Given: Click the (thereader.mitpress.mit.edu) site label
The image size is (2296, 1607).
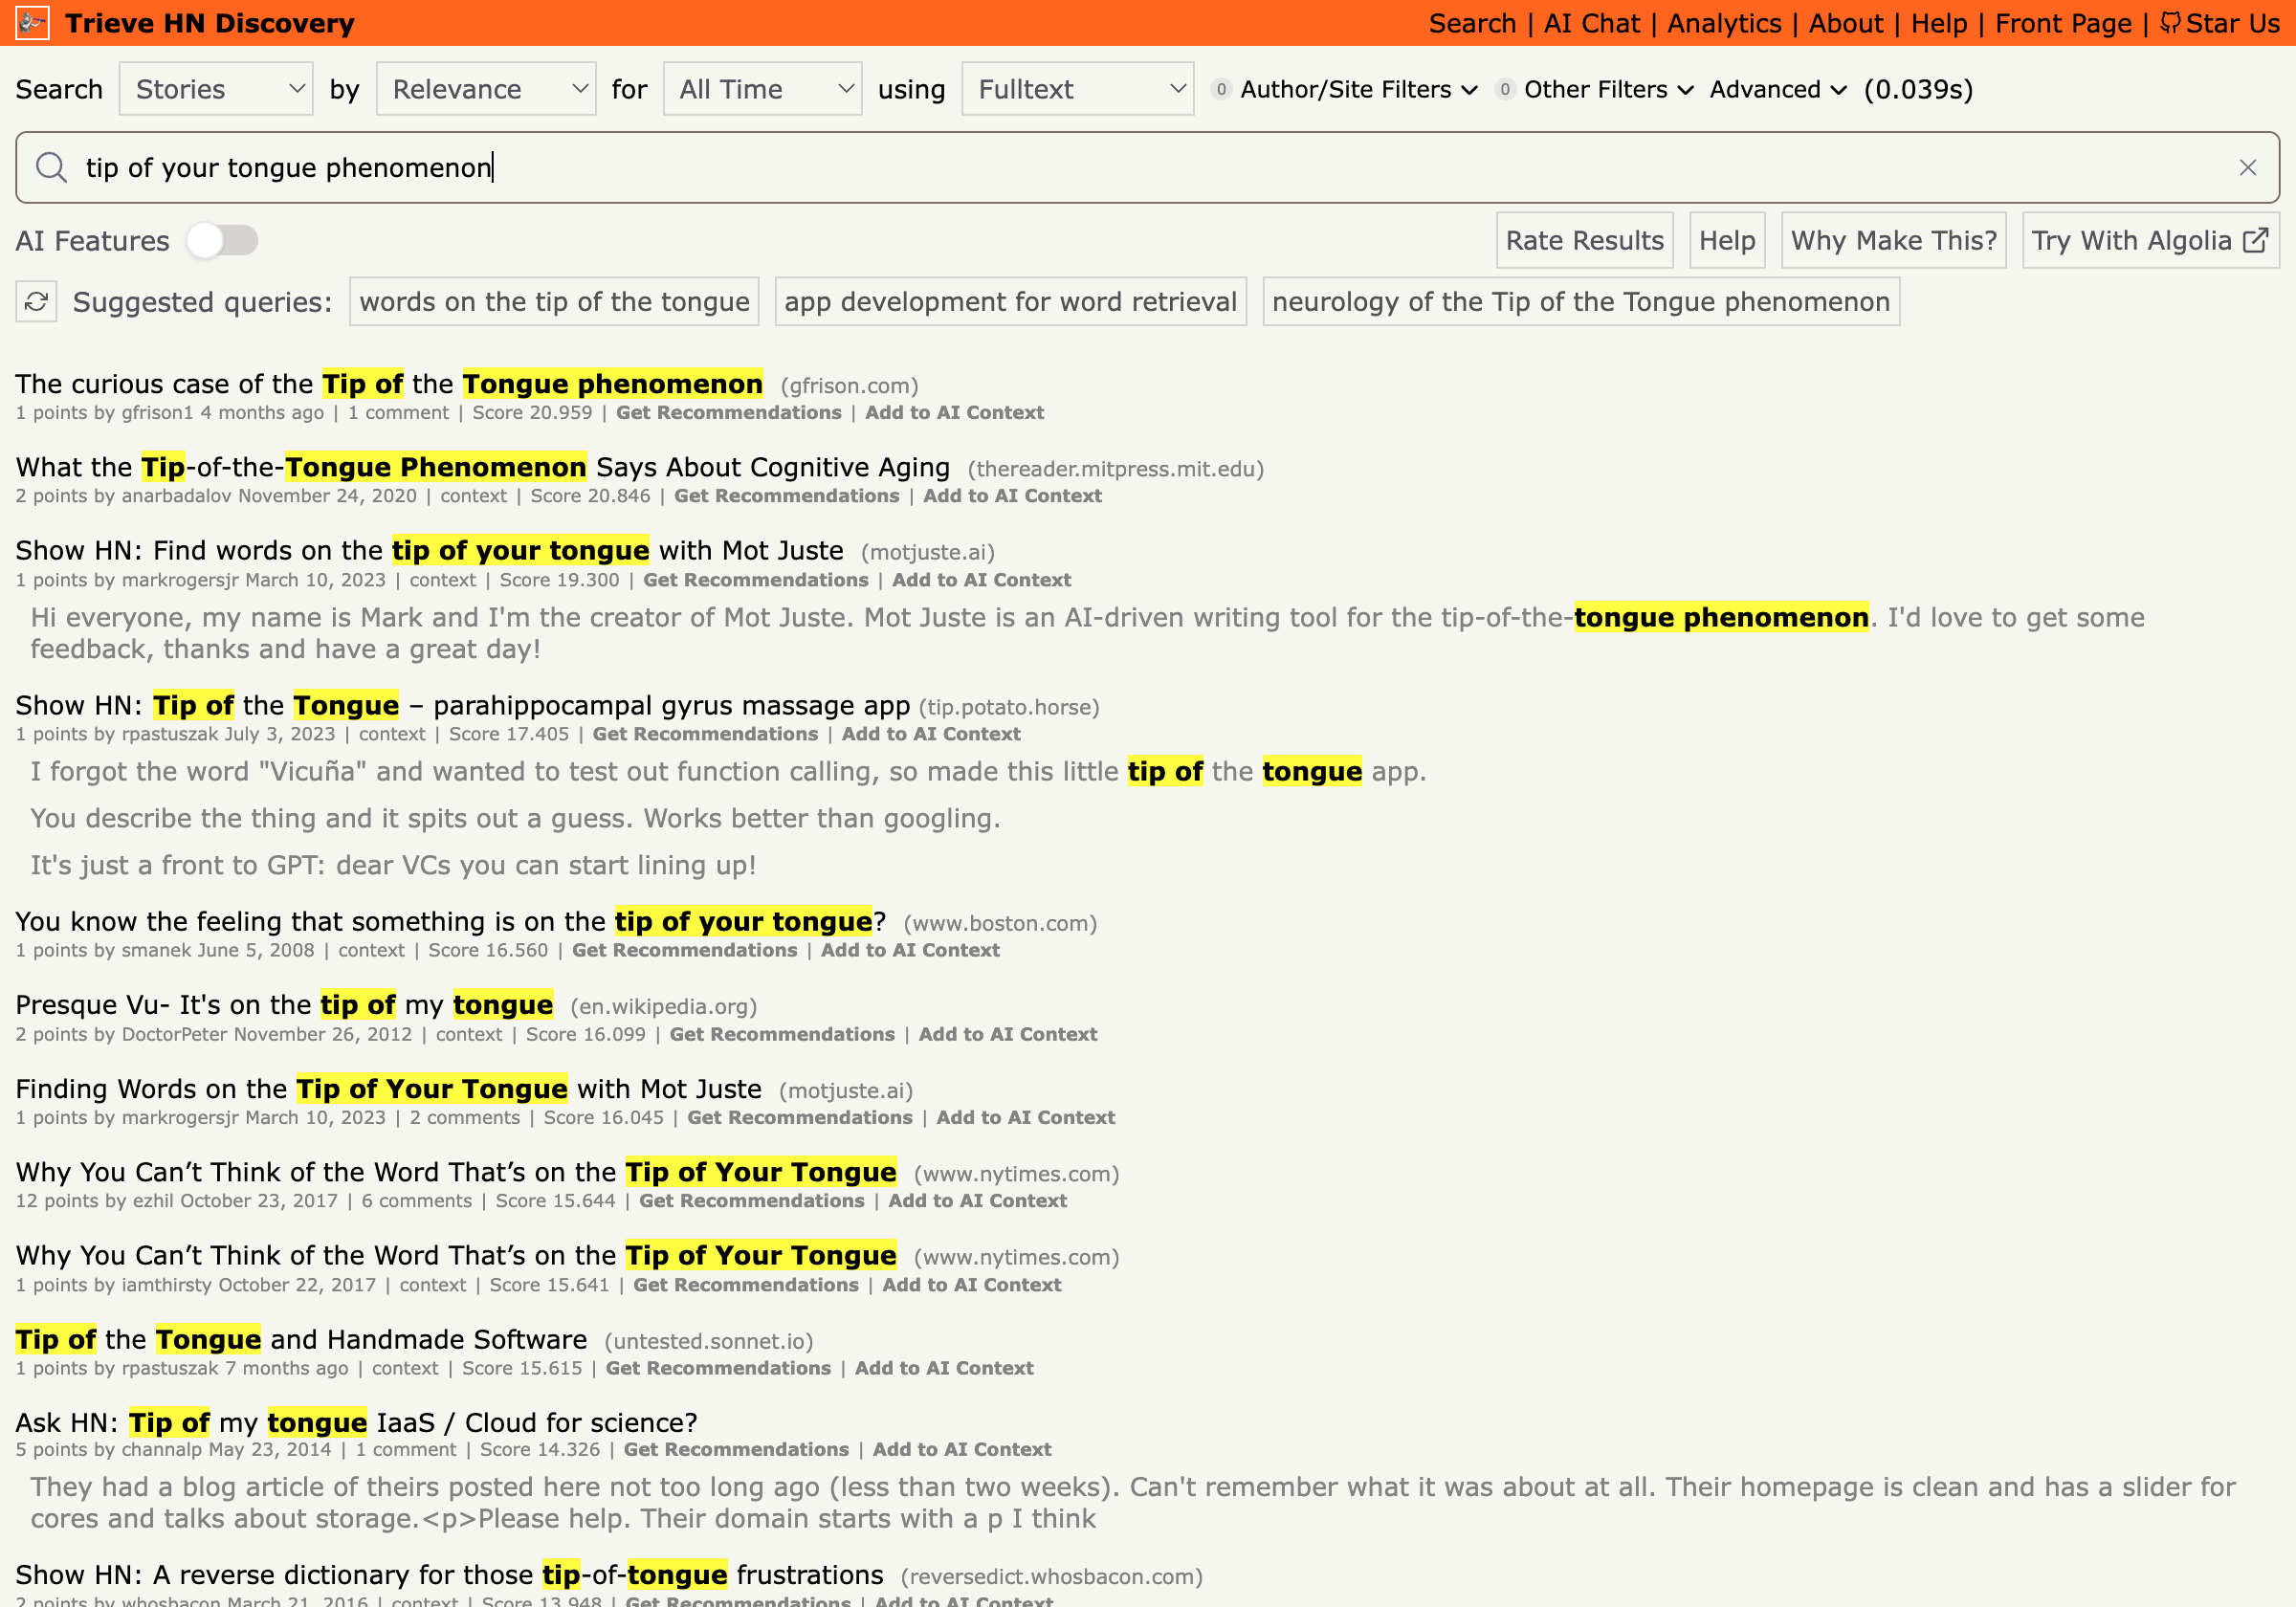Looking at the screenshot, I should pos(1115,469).
